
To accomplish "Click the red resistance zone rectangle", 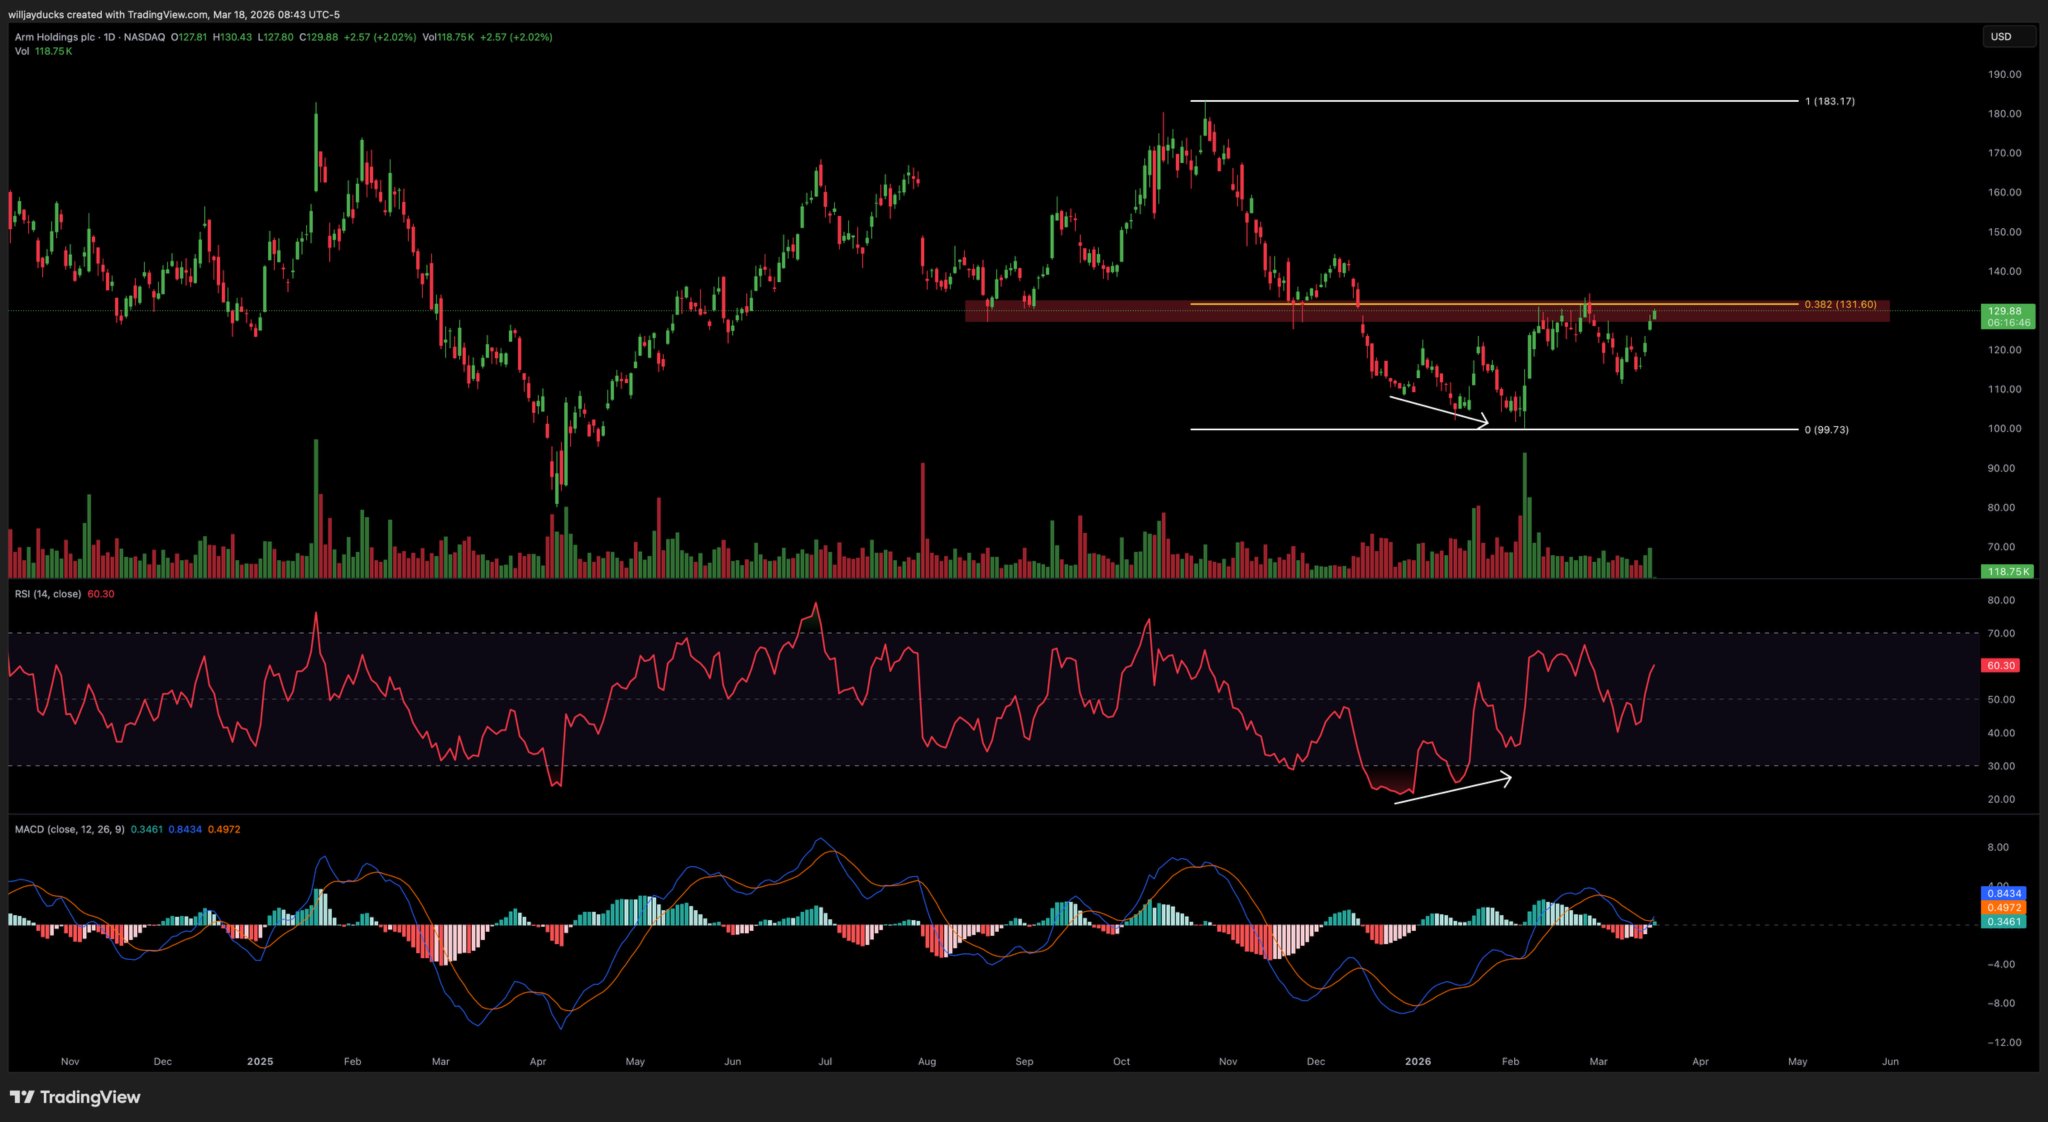I will pyautogui.click(x=1100, y=314).
